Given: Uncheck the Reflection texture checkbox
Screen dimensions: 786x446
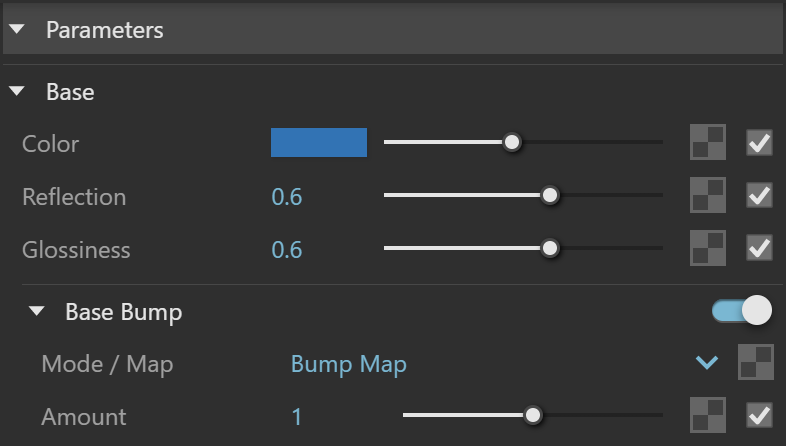Looking at the screenshot, I should 759,195.
